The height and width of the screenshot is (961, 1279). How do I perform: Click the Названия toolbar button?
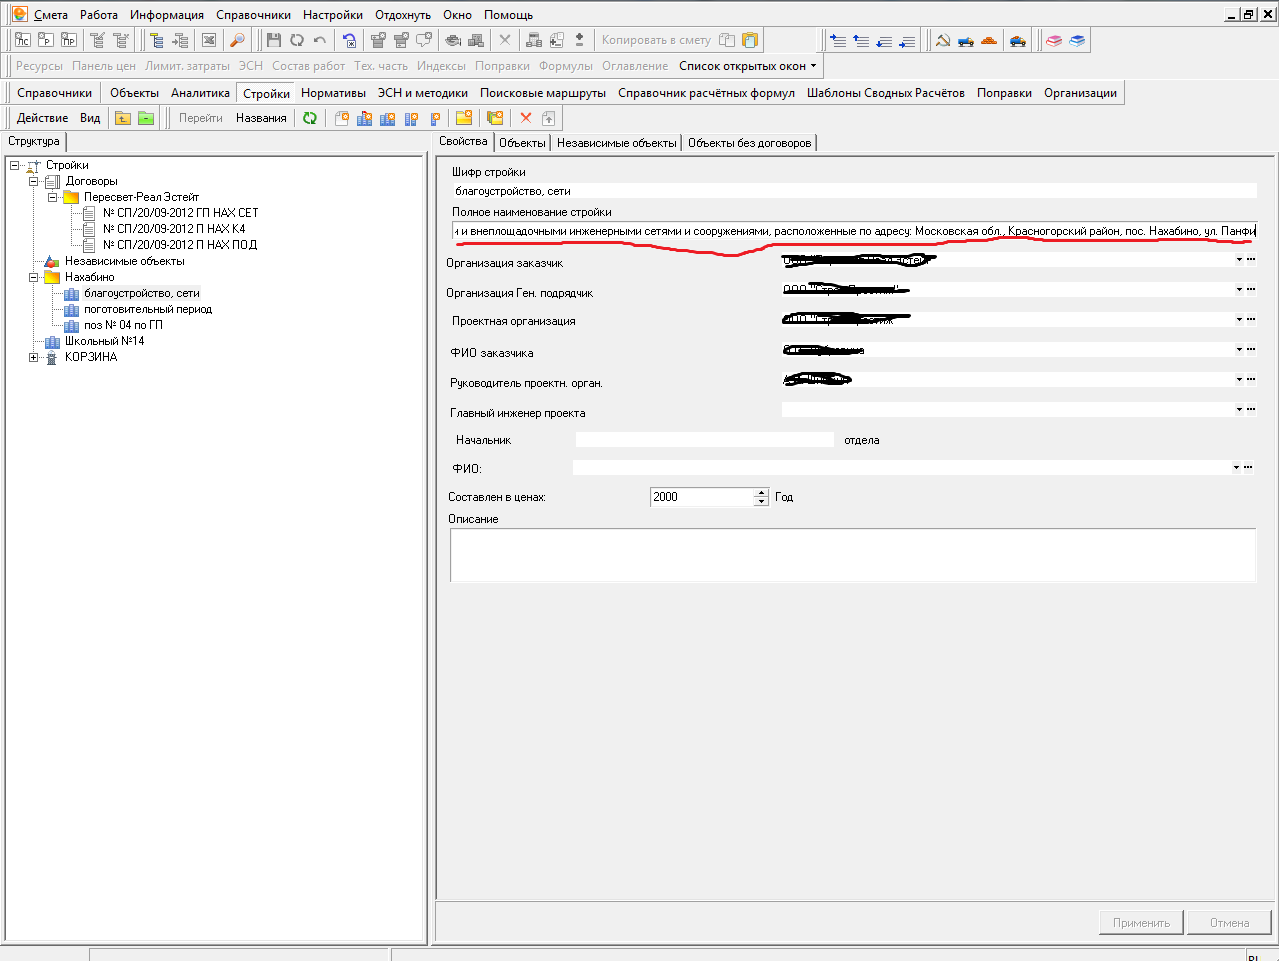[261, 118]
